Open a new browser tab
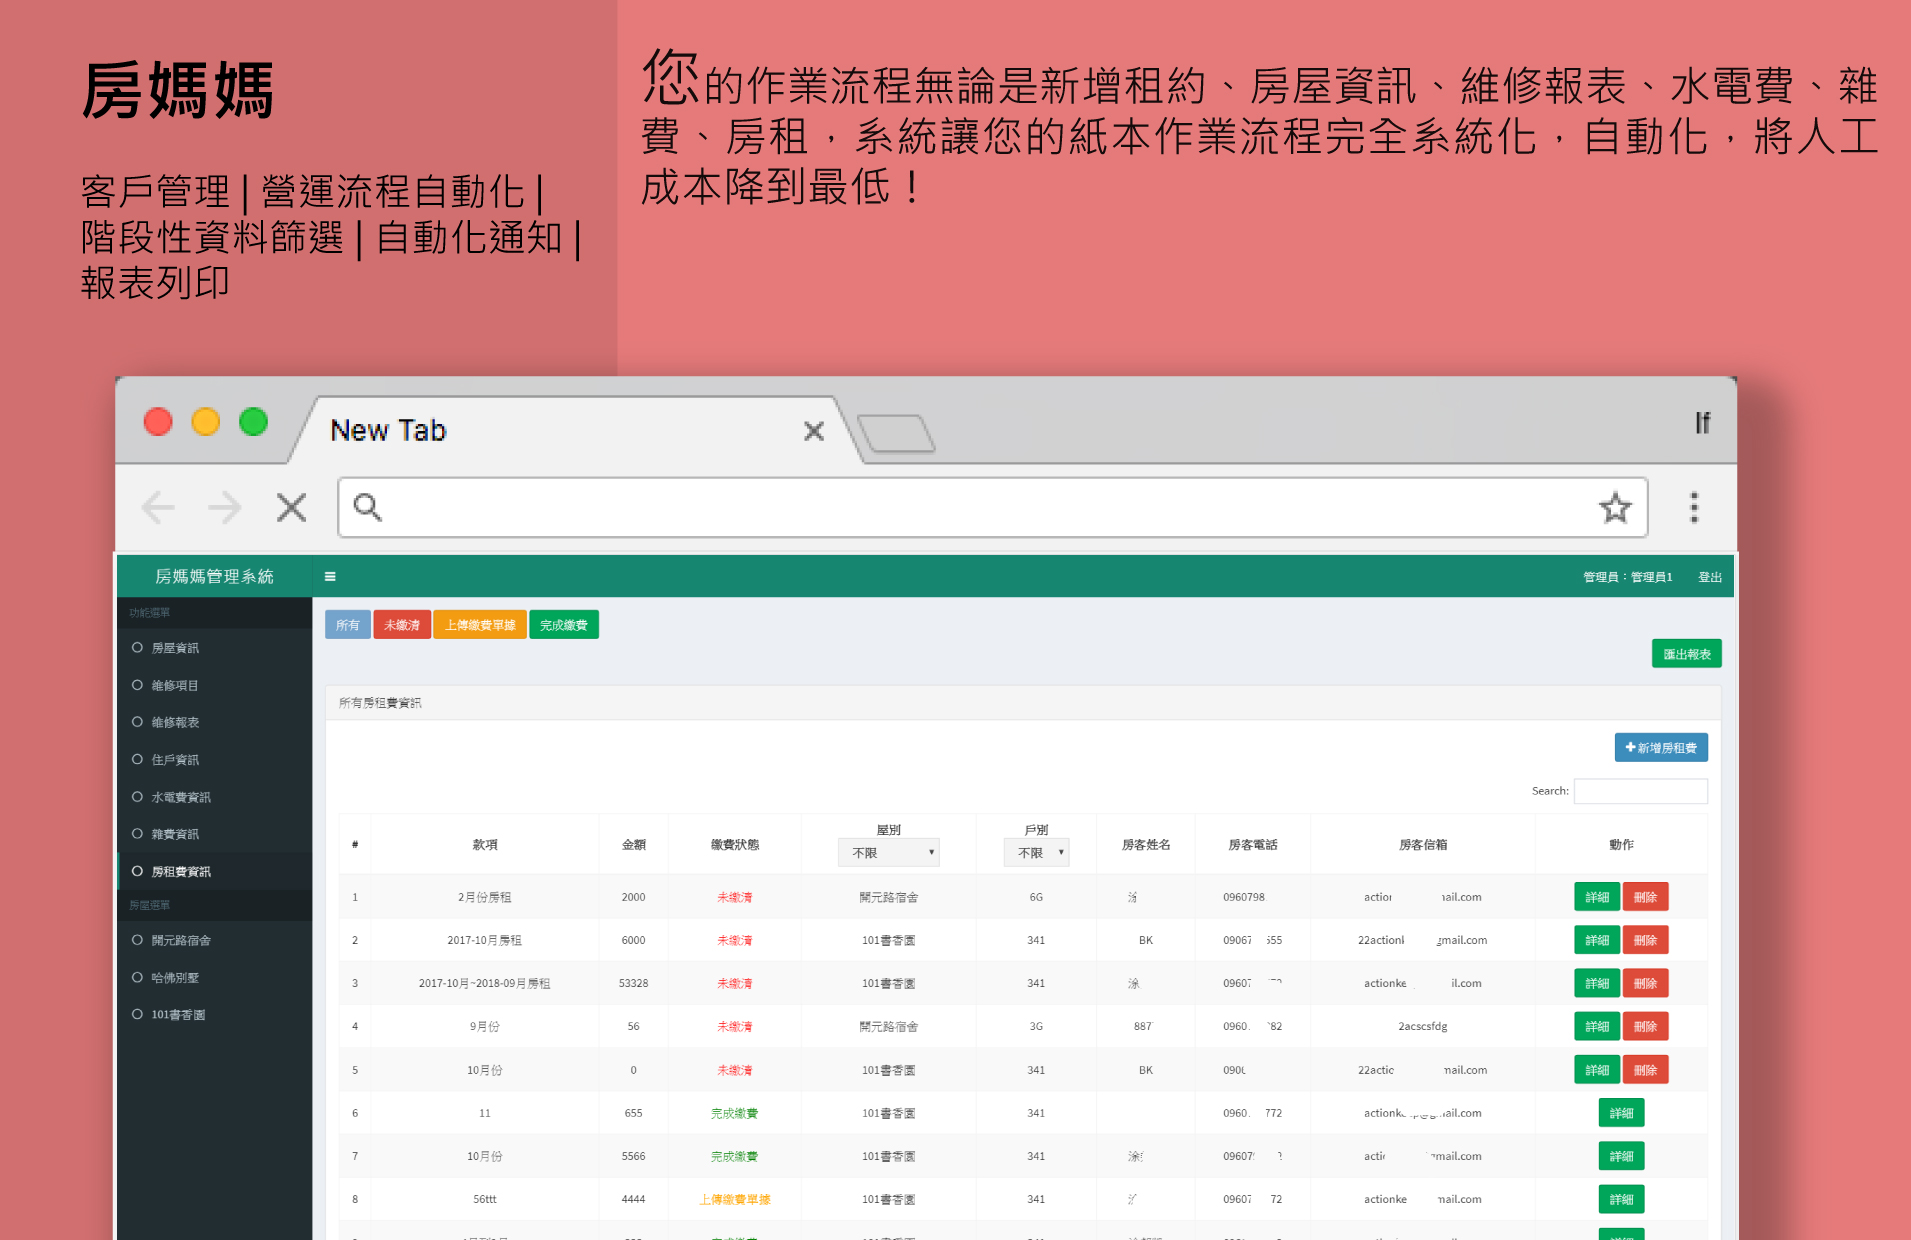 point(896,433)
